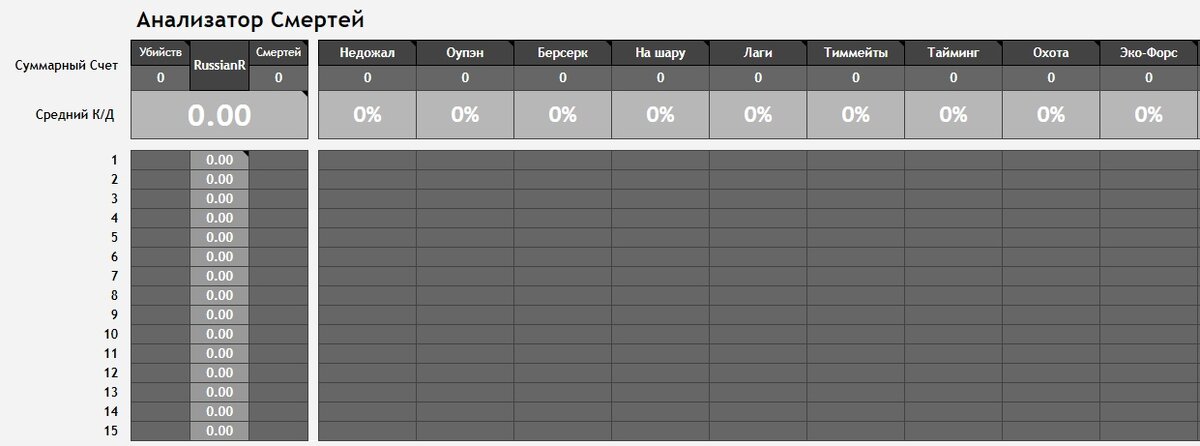The image size is (1200, 446).
Task: Click the total count cell under Тайминг
Action: (x=953, y=78)
